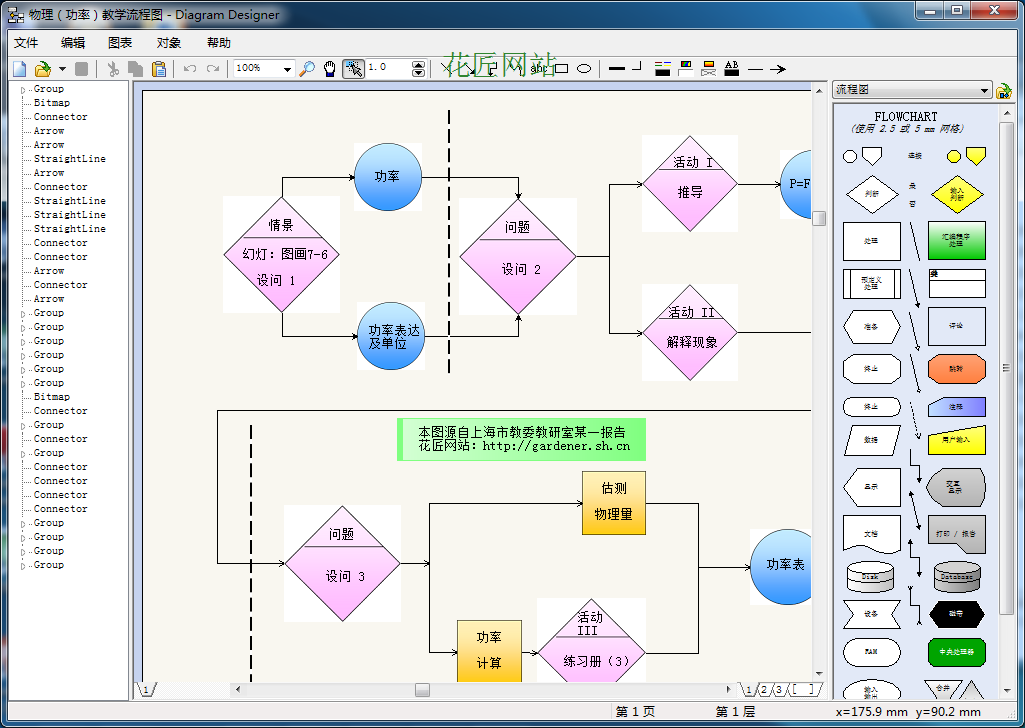Select the ellipse drawing tool
Viewport: 1025px width, 728px height.
click(x=584, y=69)
